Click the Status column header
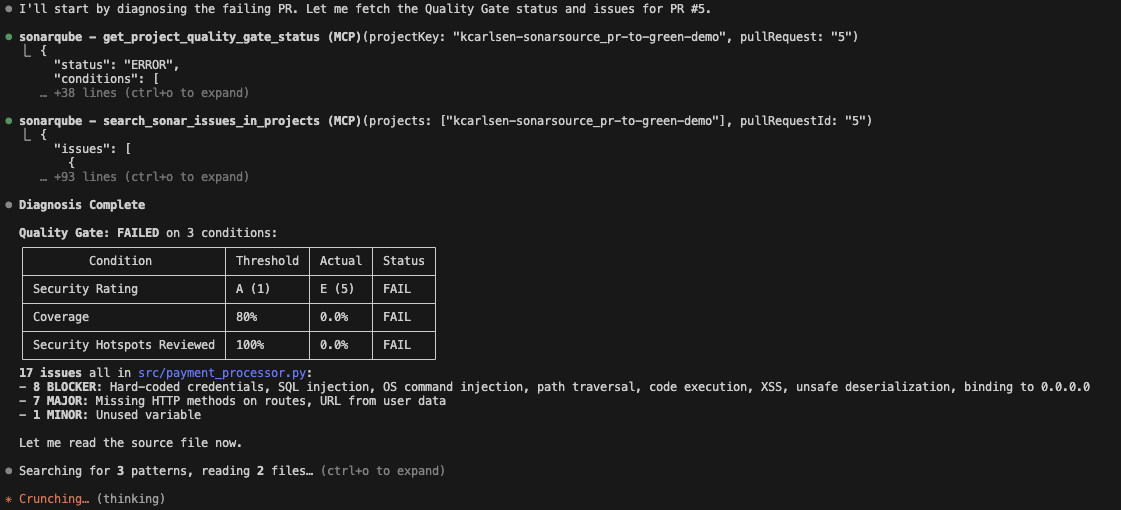 [x=403, y=261]
